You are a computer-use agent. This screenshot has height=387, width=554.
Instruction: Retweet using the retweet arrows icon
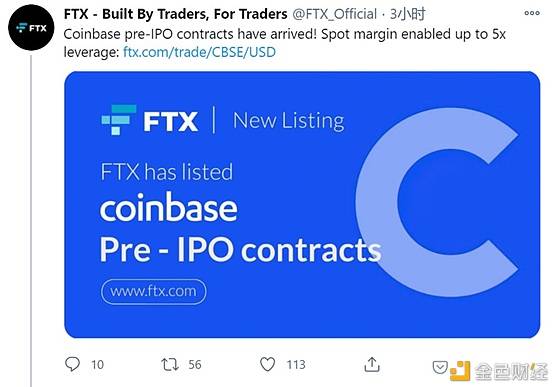[170, 364]
